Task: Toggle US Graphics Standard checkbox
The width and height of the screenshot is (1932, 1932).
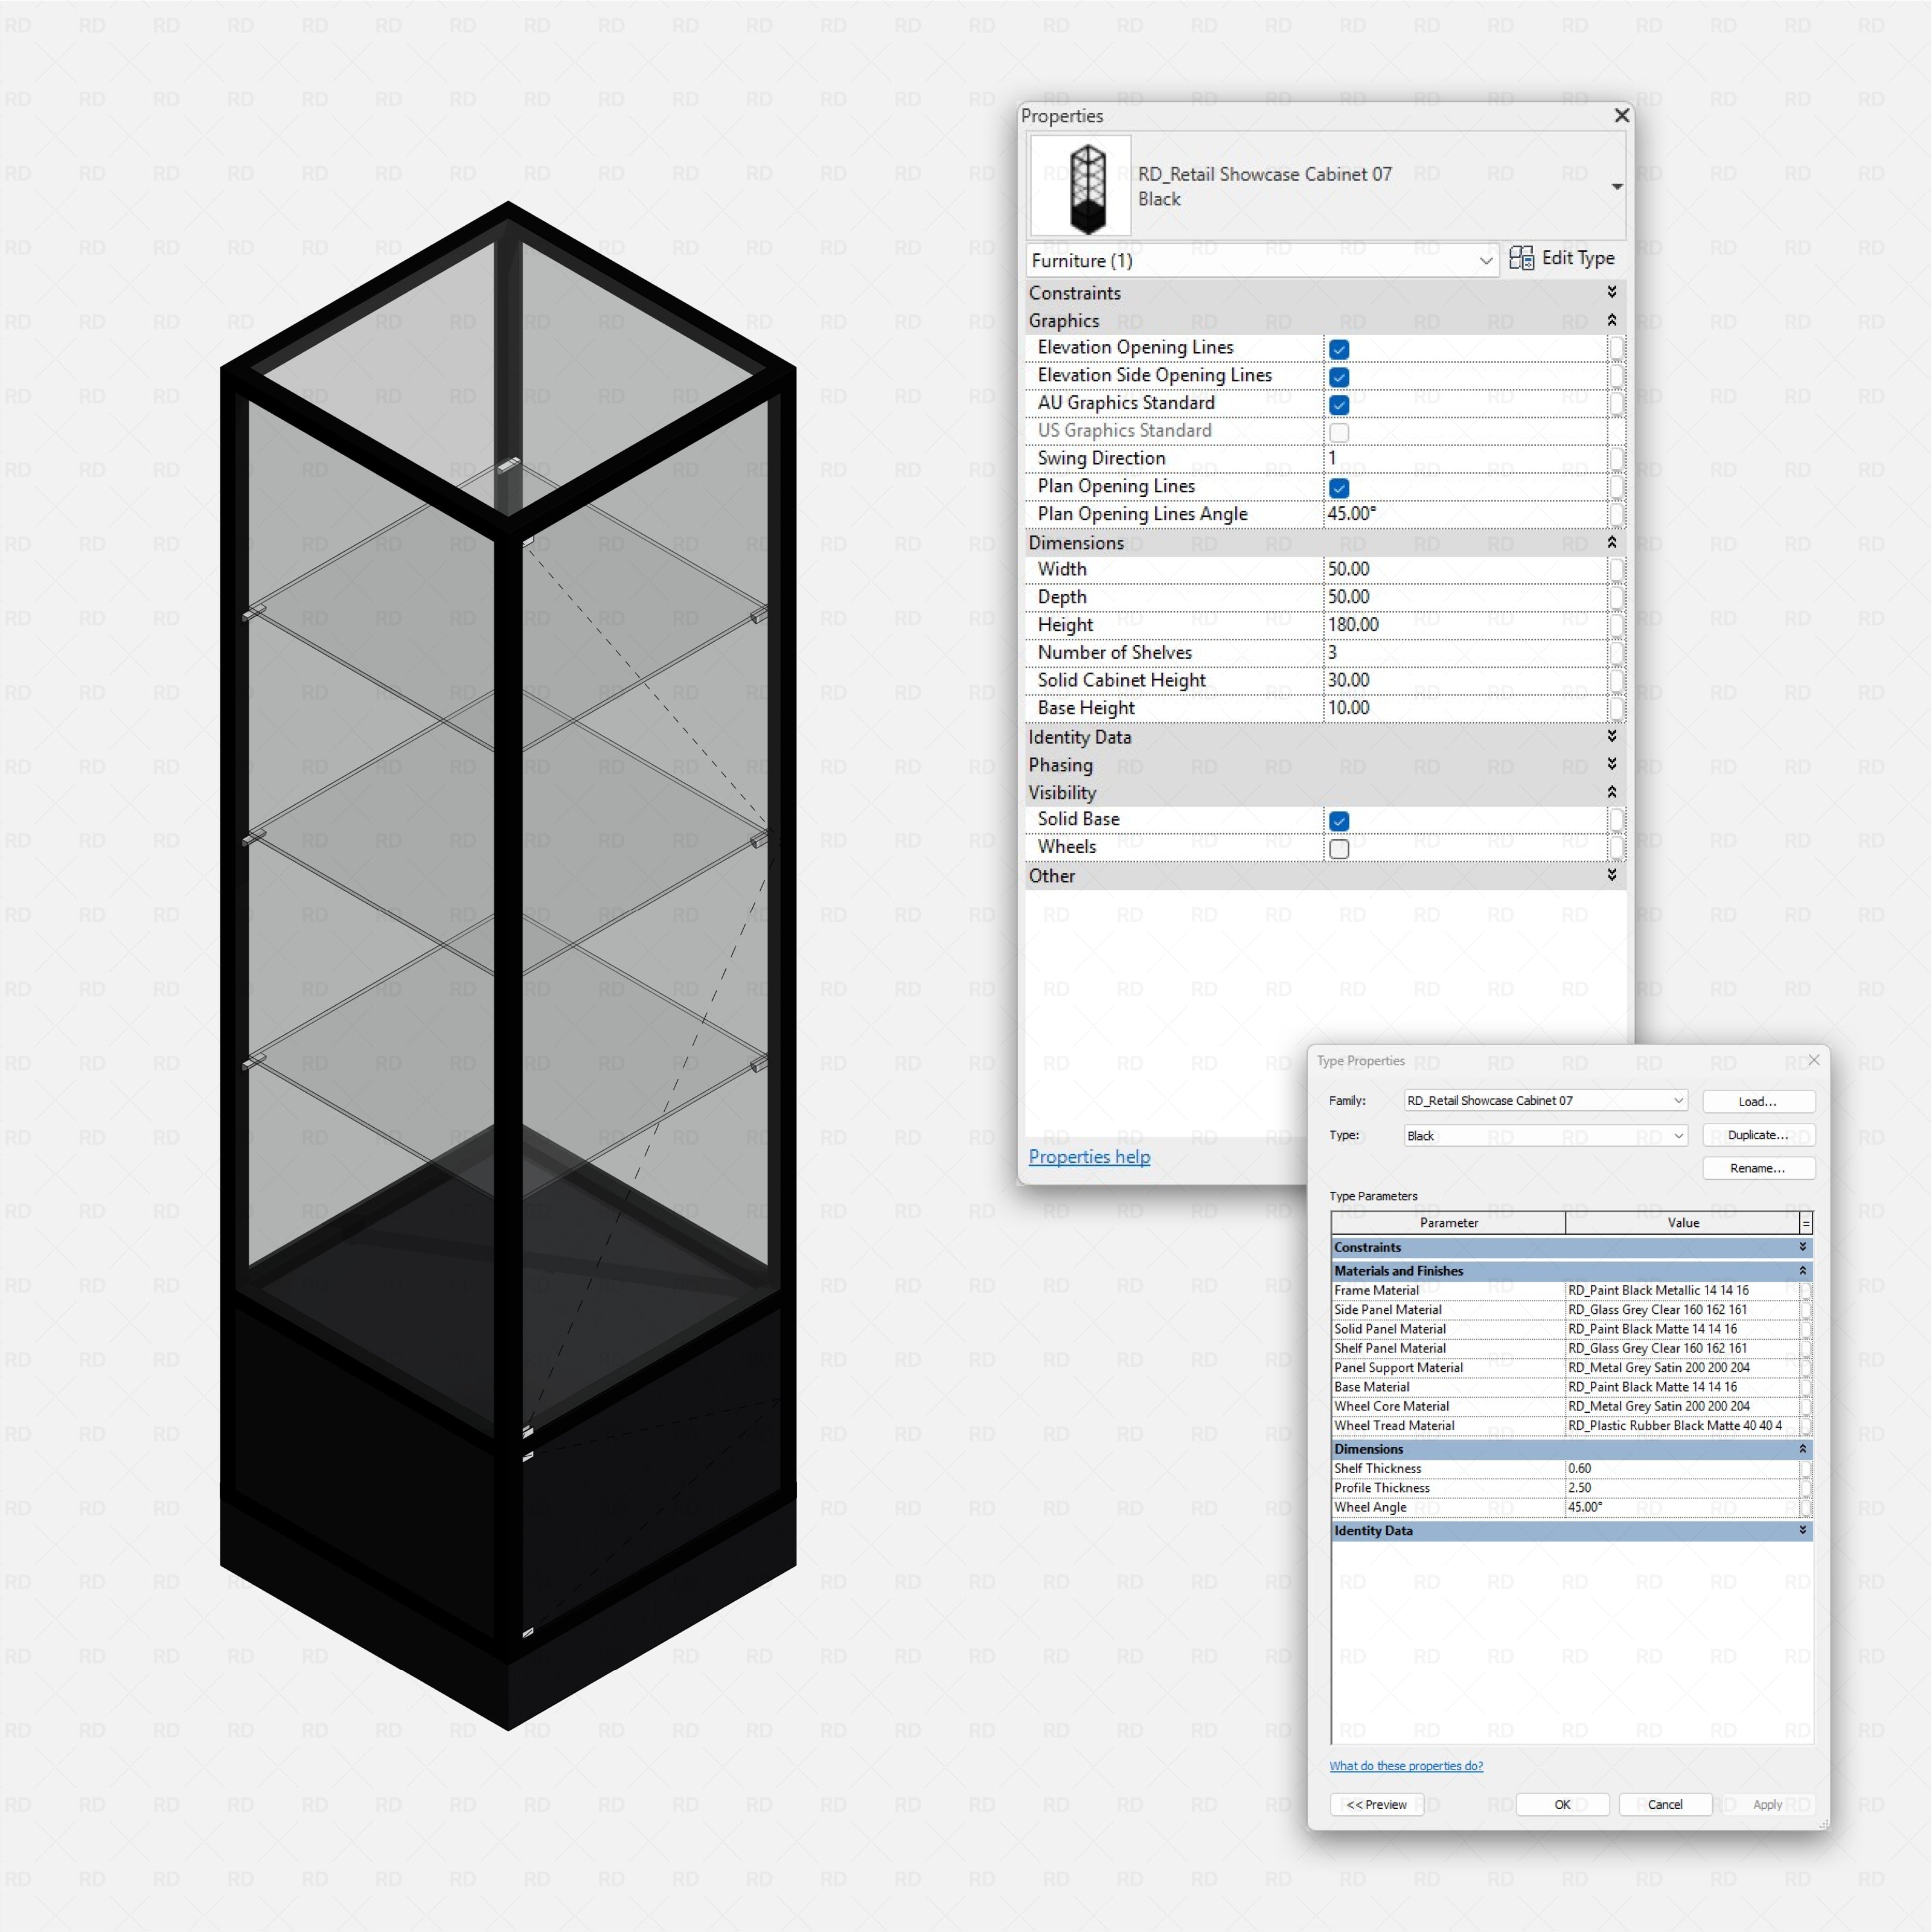Action: pyautogui.click(x=1339, y=433)
